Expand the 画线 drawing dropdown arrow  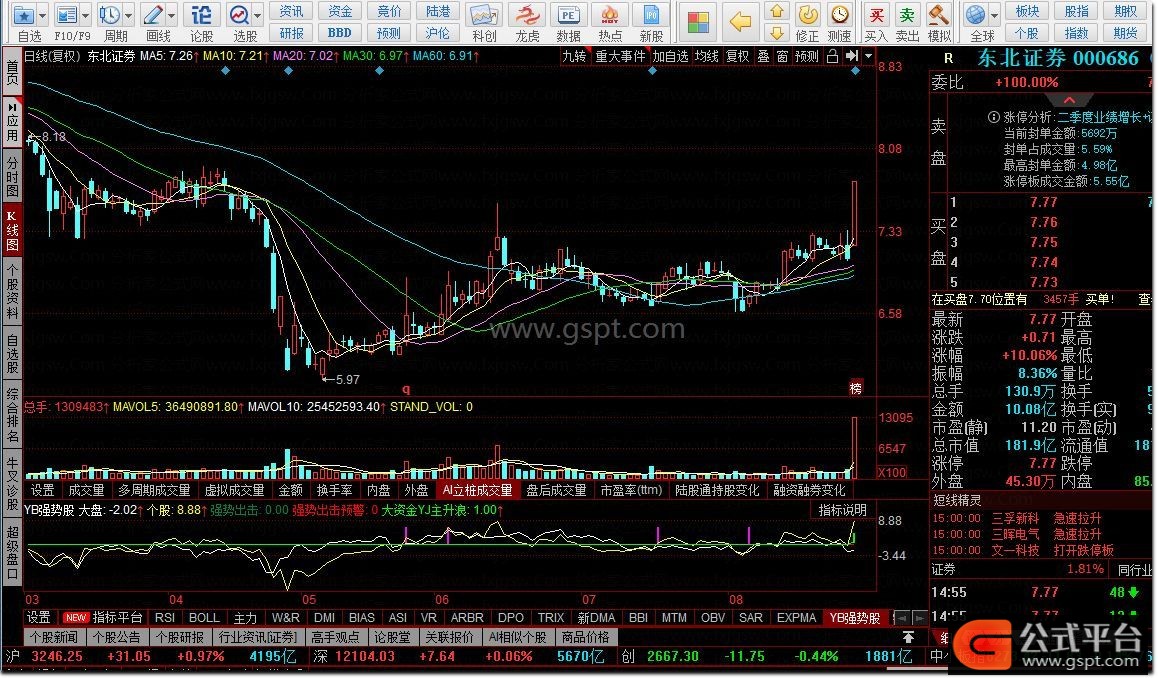coord(171,15)
